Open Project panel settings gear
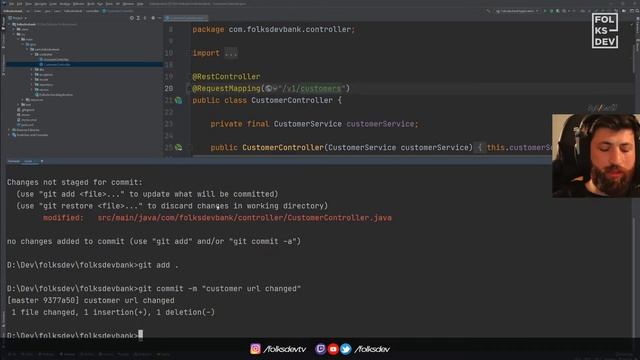The width and height of the screenshot is (640, 360). (x=153, y=18)
